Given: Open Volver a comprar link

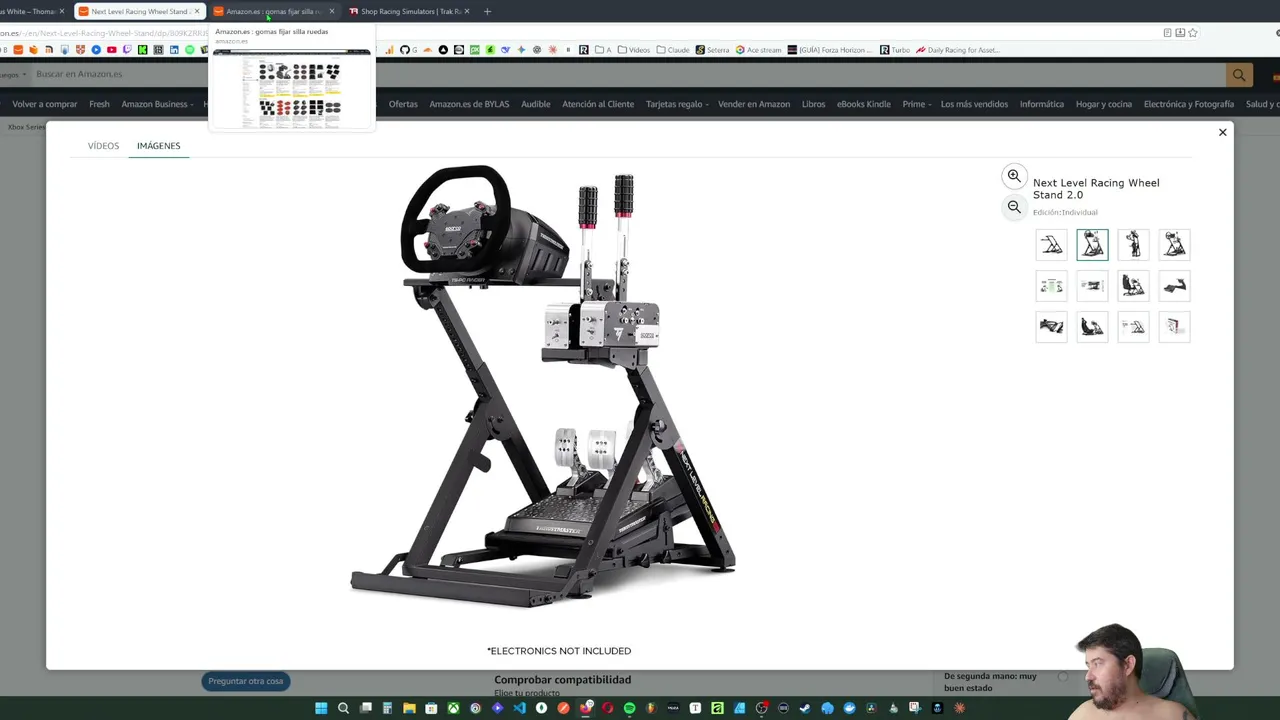Looking at the screenshot, I should [45, 104].
